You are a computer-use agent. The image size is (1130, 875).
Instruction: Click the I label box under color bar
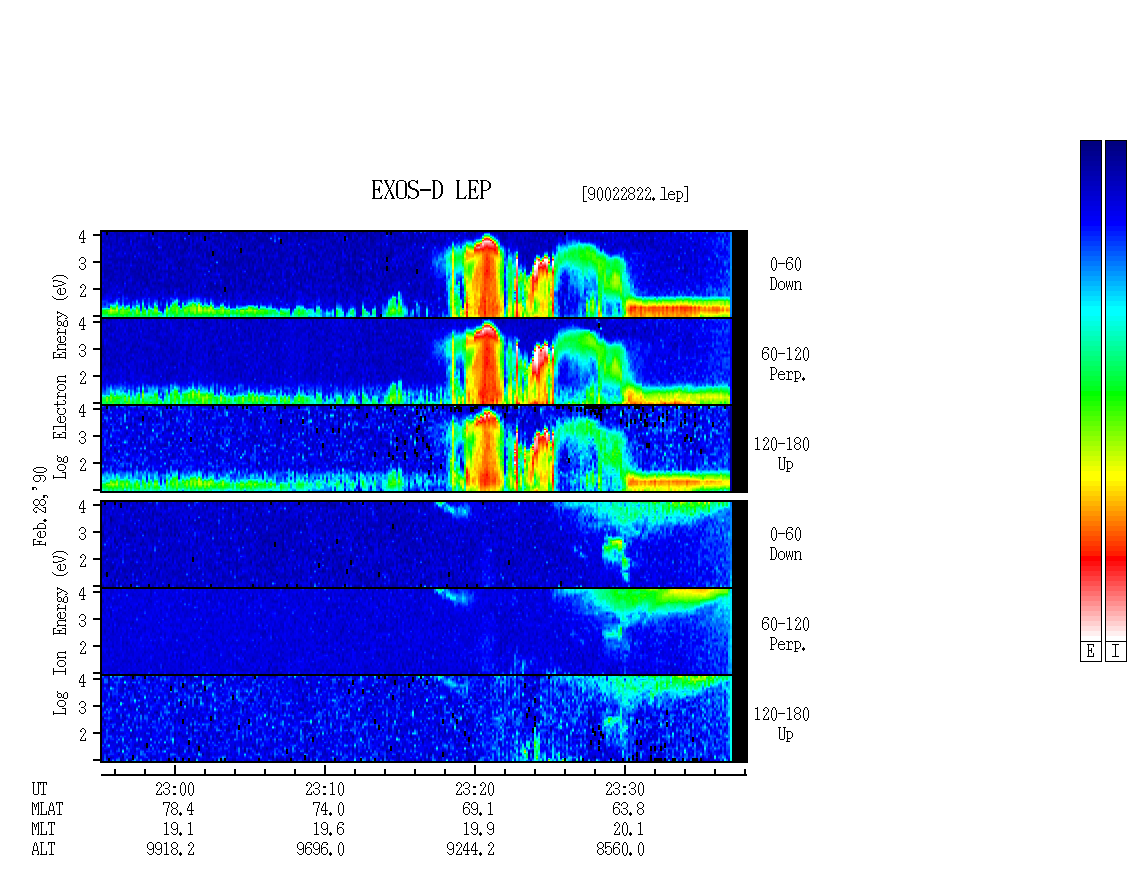coord(1116,652)
